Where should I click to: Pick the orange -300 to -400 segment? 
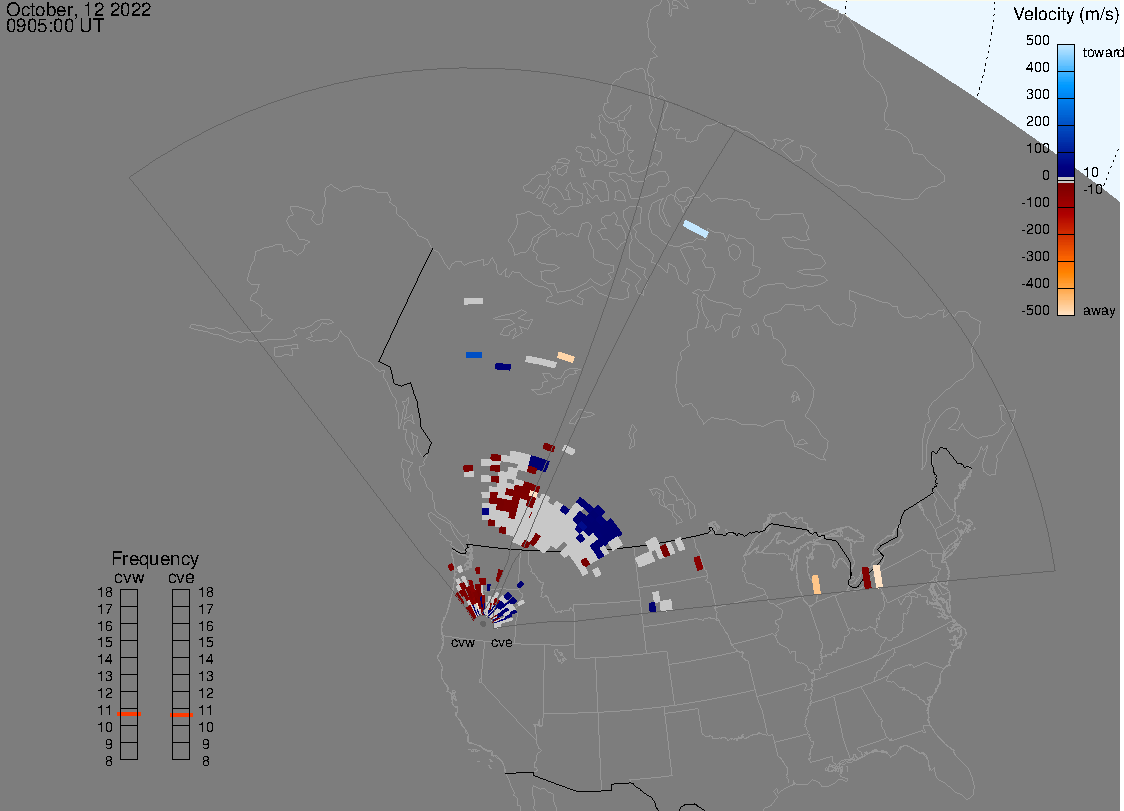(x=1066, y=275)
